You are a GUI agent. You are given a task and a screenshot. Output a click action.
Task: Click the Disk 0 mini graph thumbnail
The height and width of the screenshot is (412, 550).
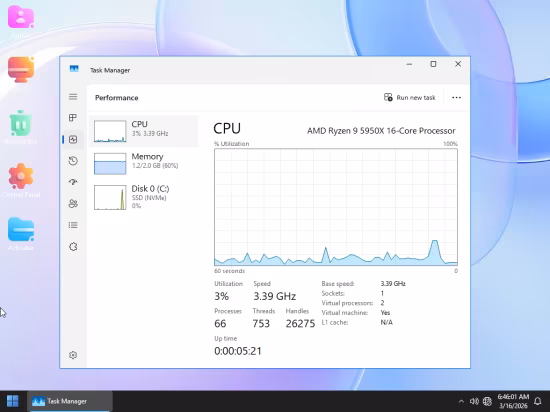point(110,197)
